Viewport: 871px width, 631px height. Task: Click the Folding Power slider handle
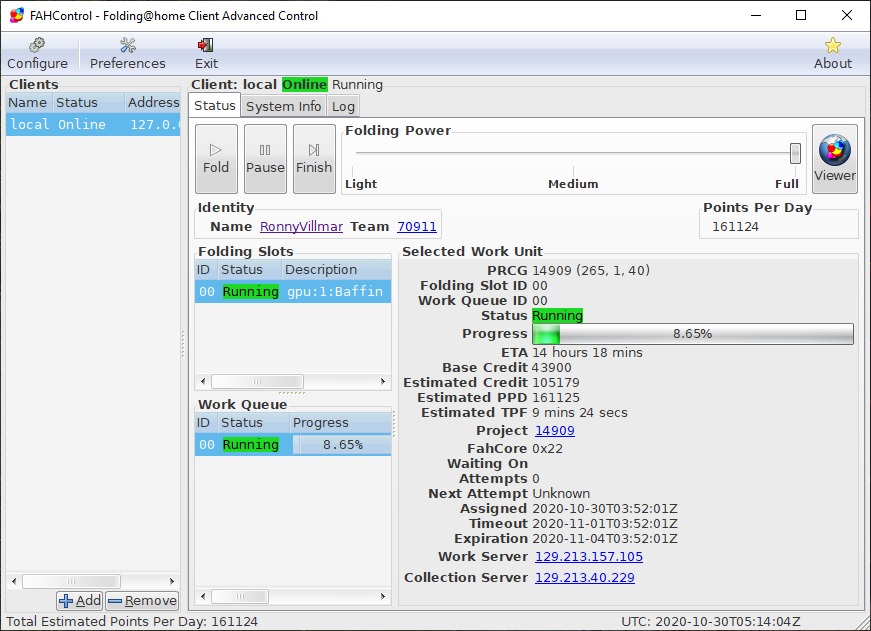795,153
